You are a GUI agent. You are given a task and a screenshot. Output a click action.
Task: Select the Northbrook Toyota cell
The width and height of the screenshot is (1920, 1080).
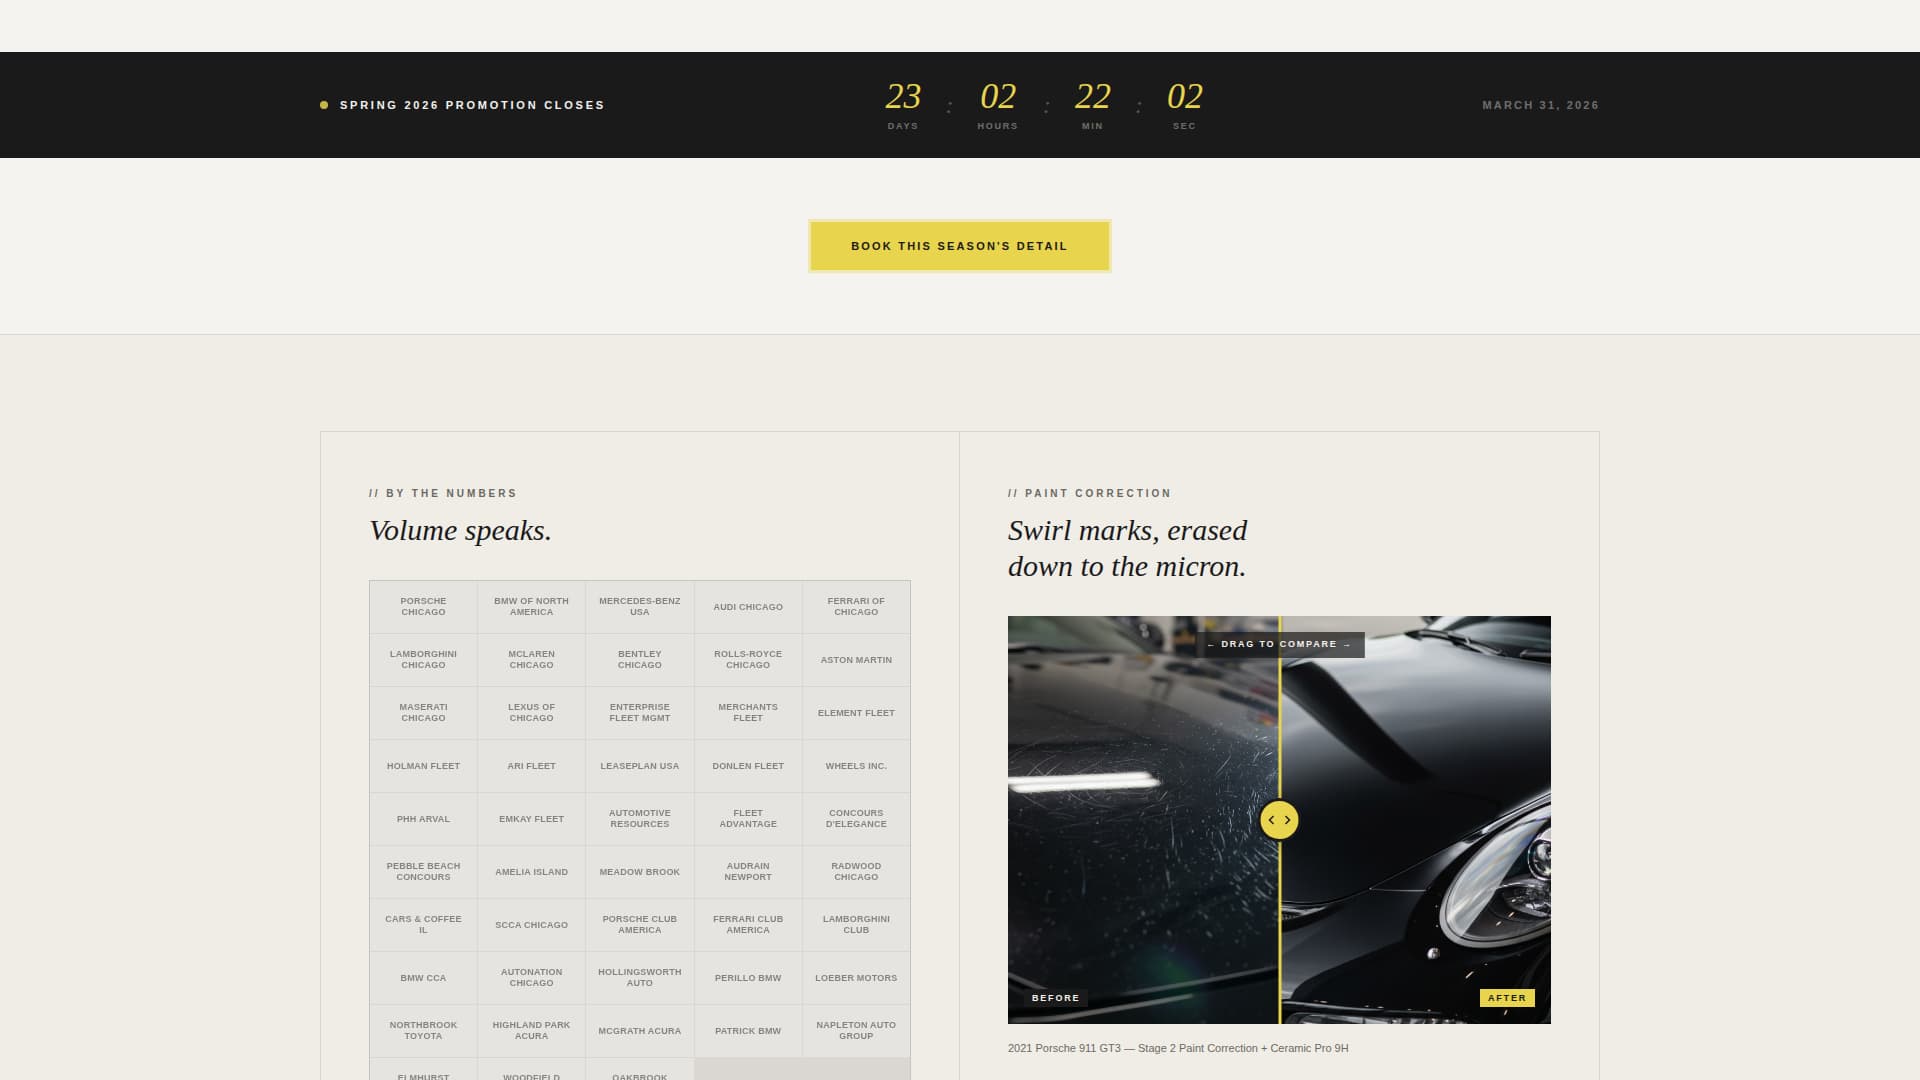click(x=423, y=1031)
